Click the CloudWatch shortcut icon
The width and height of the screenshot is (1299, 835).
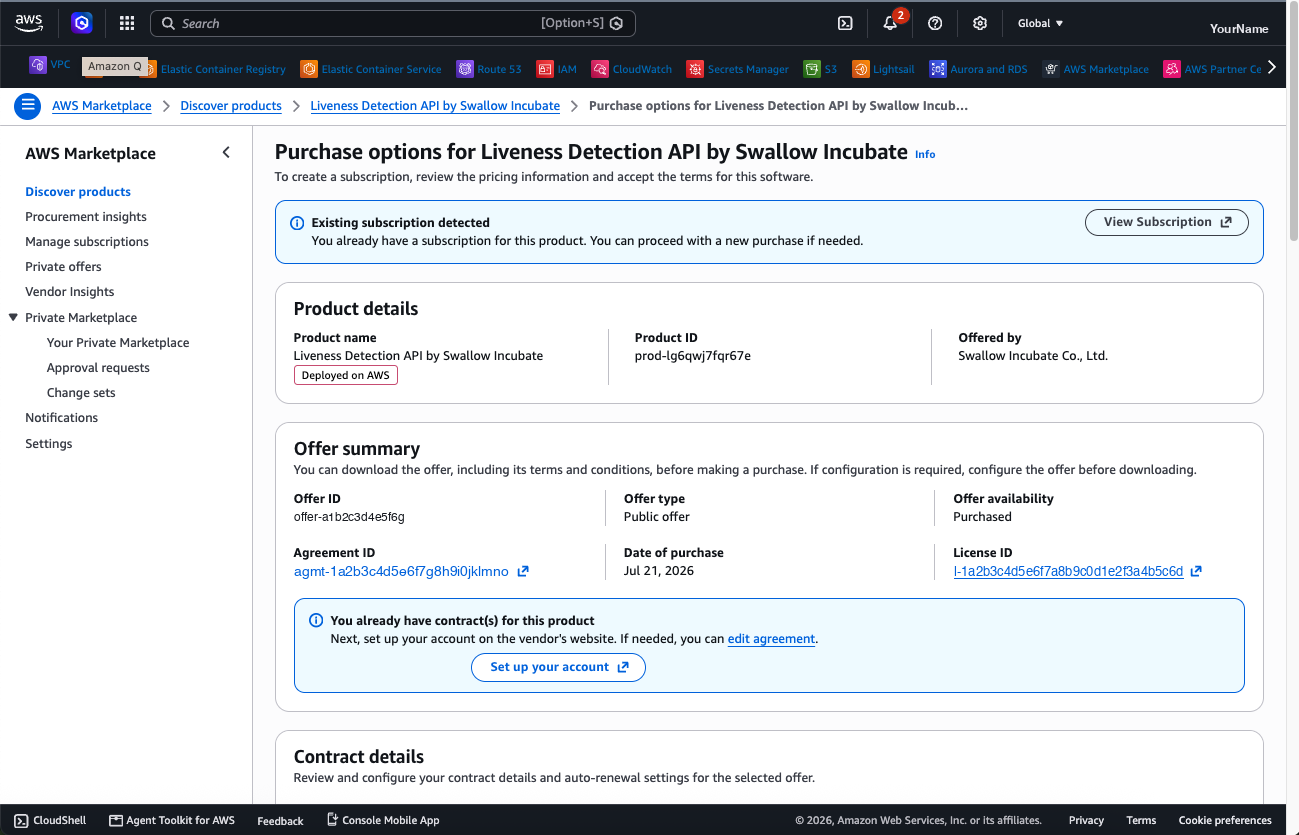[x=600, y=69]
